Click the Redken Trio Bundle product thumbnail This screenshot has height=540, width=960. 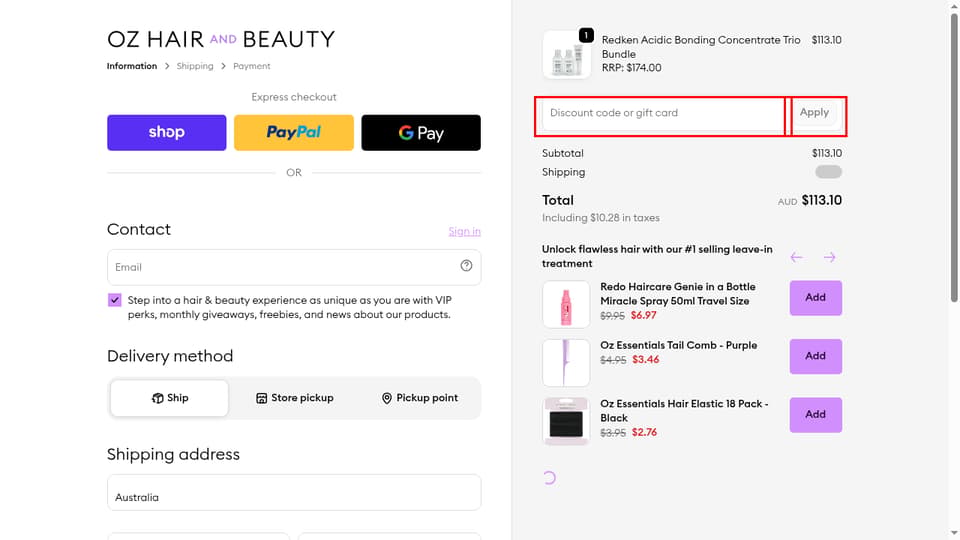tap(566, 54)
